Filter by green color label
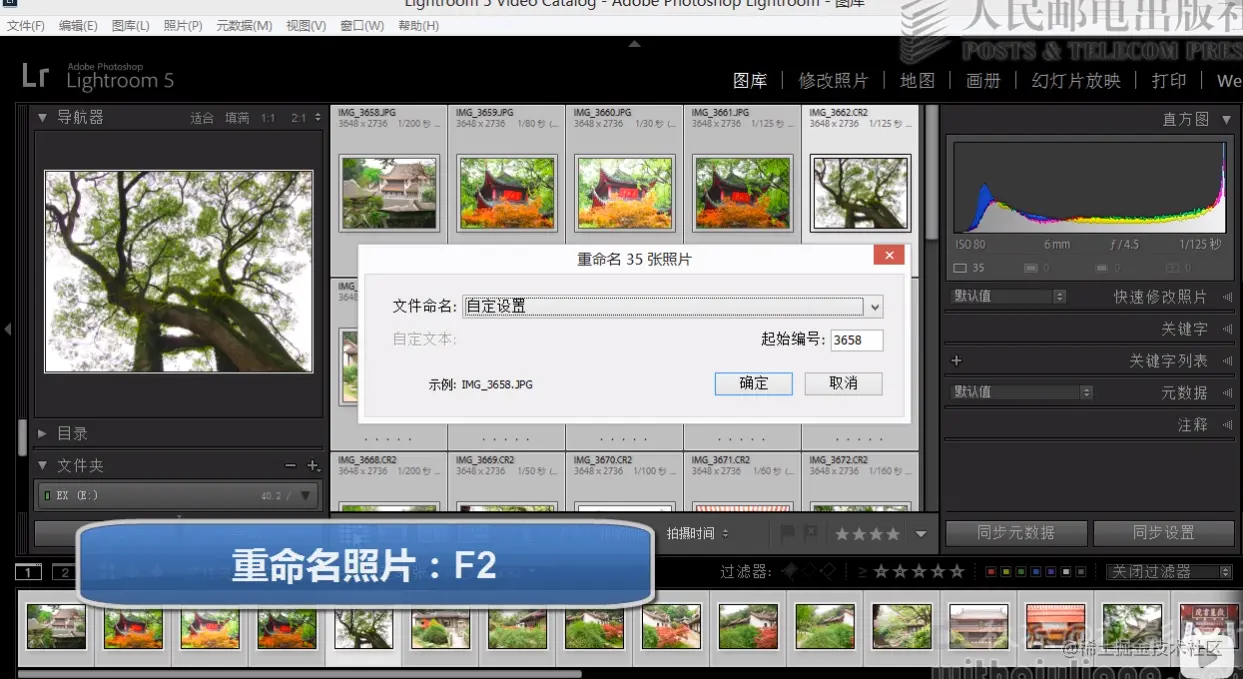 point(1020,572)
